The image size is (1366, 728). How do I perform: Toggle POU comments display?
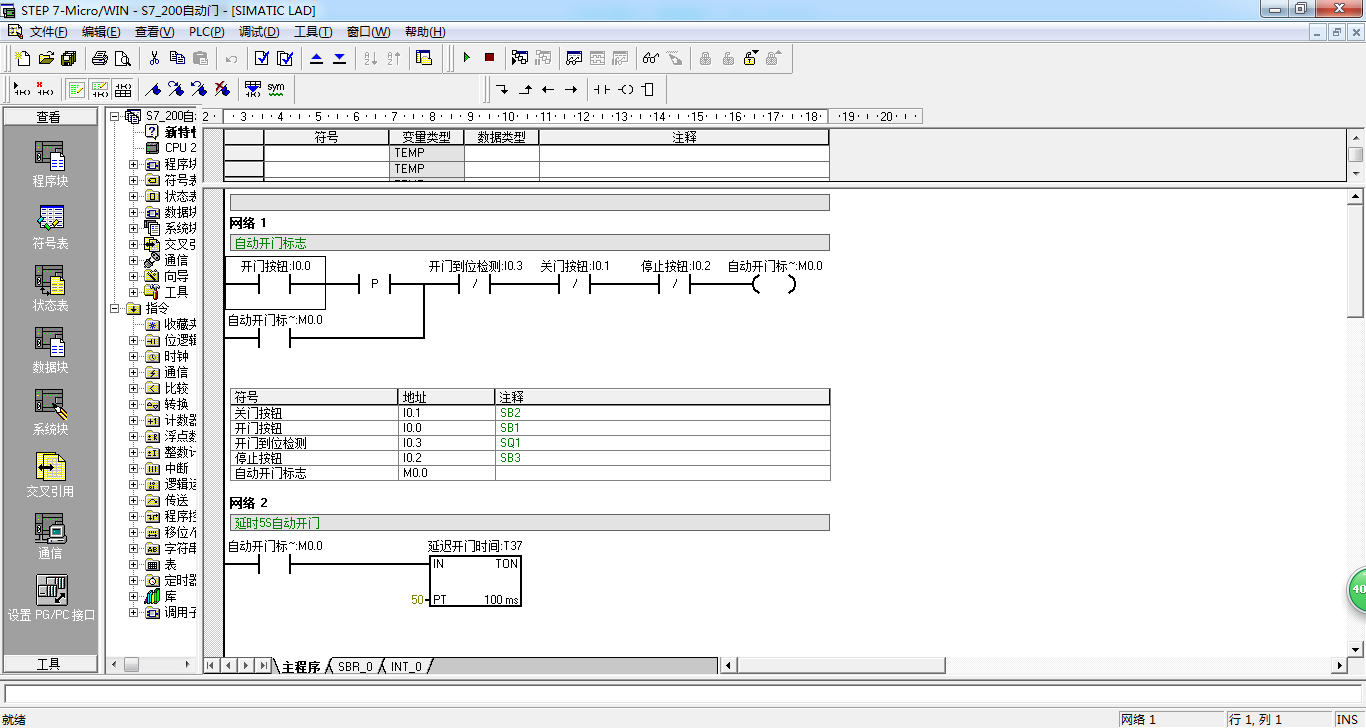(x=77, y=89)
